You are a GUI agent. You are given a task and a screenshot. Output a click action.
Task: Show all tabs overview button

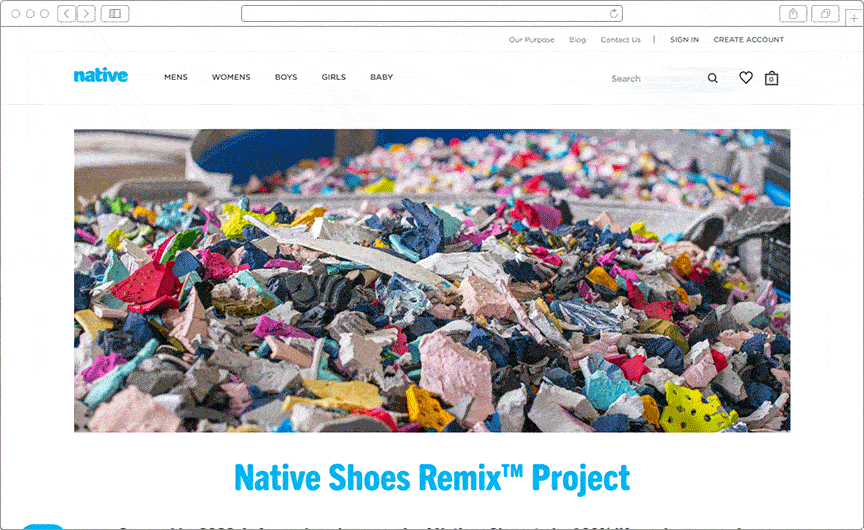click(x=825, y=14)
